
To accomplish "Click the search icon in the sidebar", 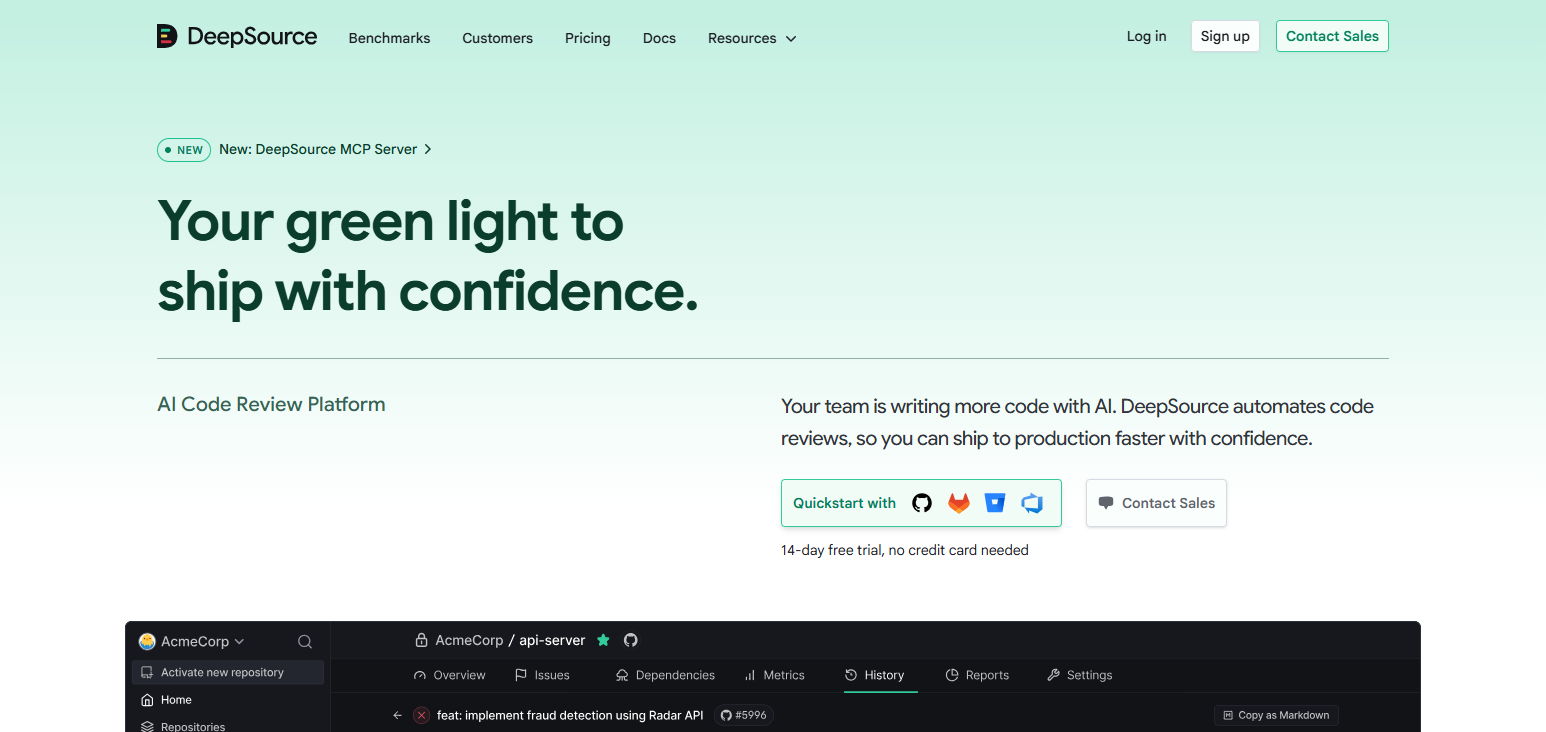I will [305, 642].
